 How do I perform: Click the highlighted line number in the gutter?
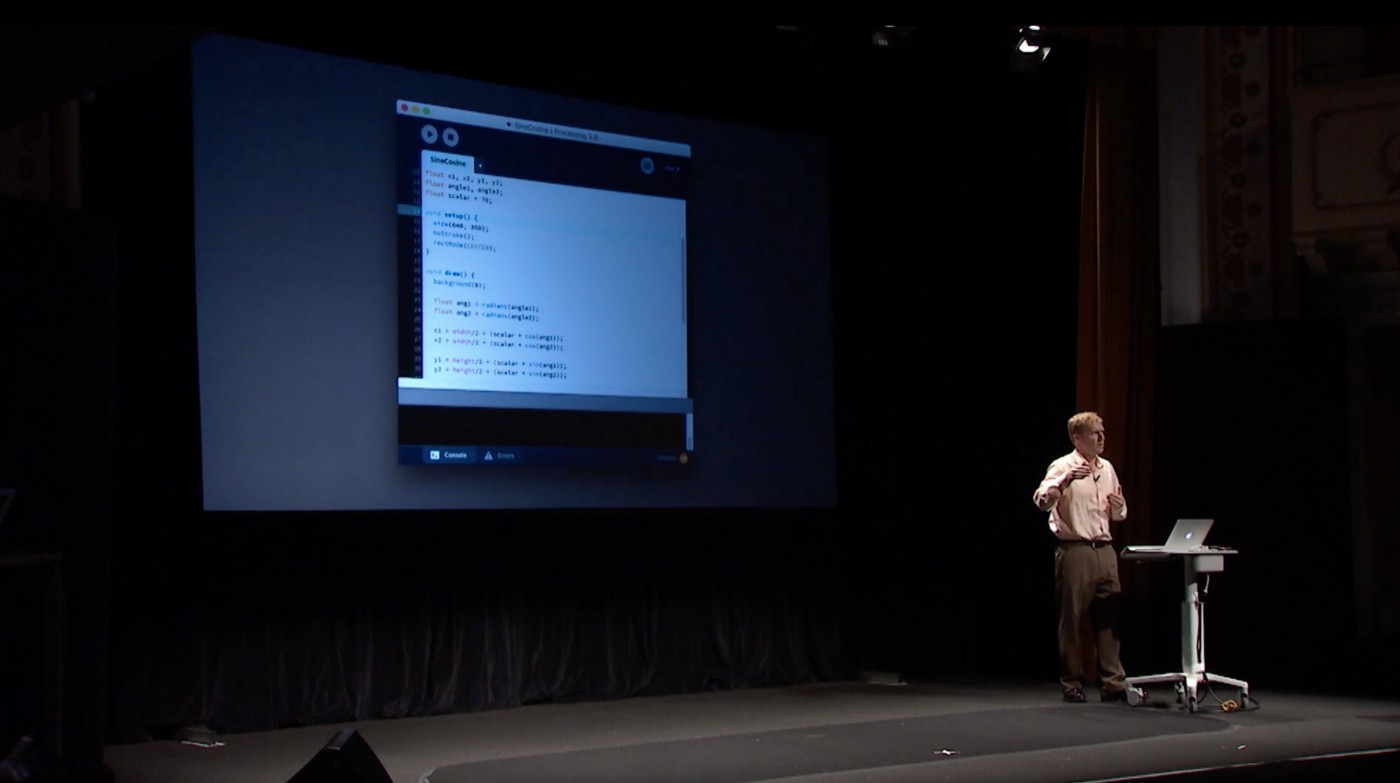point(415,211)
